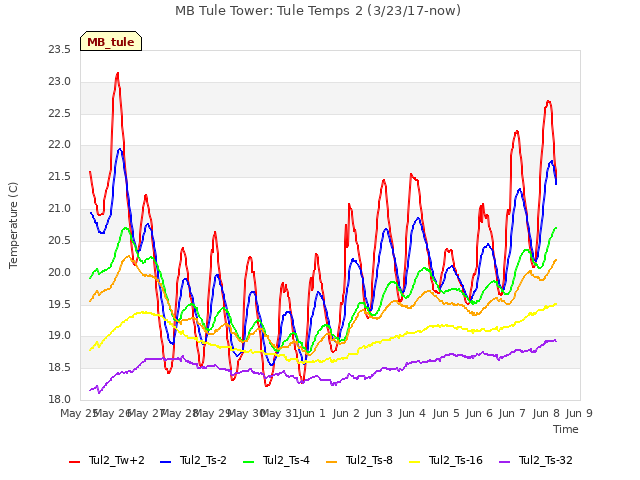Select the Tul2_Tw+2 legend entry
640x480 pixels.
click(x=107, y=460)
